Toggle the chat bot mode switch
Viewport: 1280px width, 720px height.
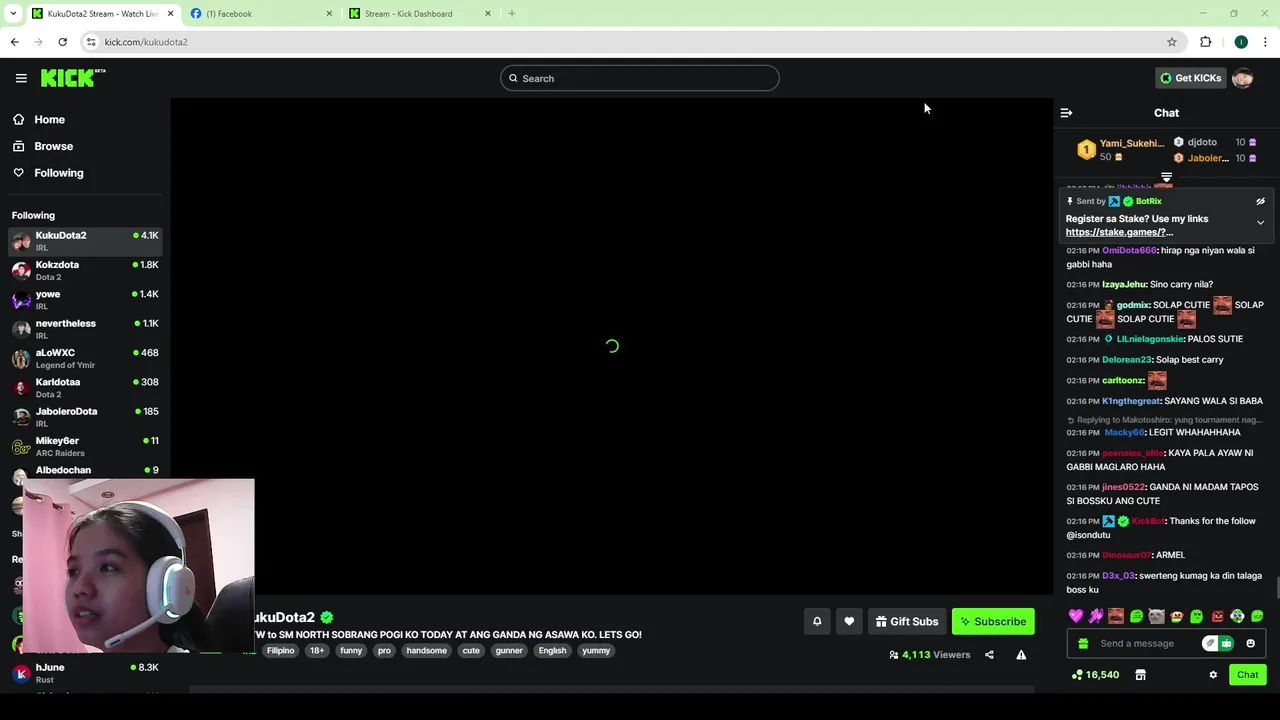click(1218, 643)
